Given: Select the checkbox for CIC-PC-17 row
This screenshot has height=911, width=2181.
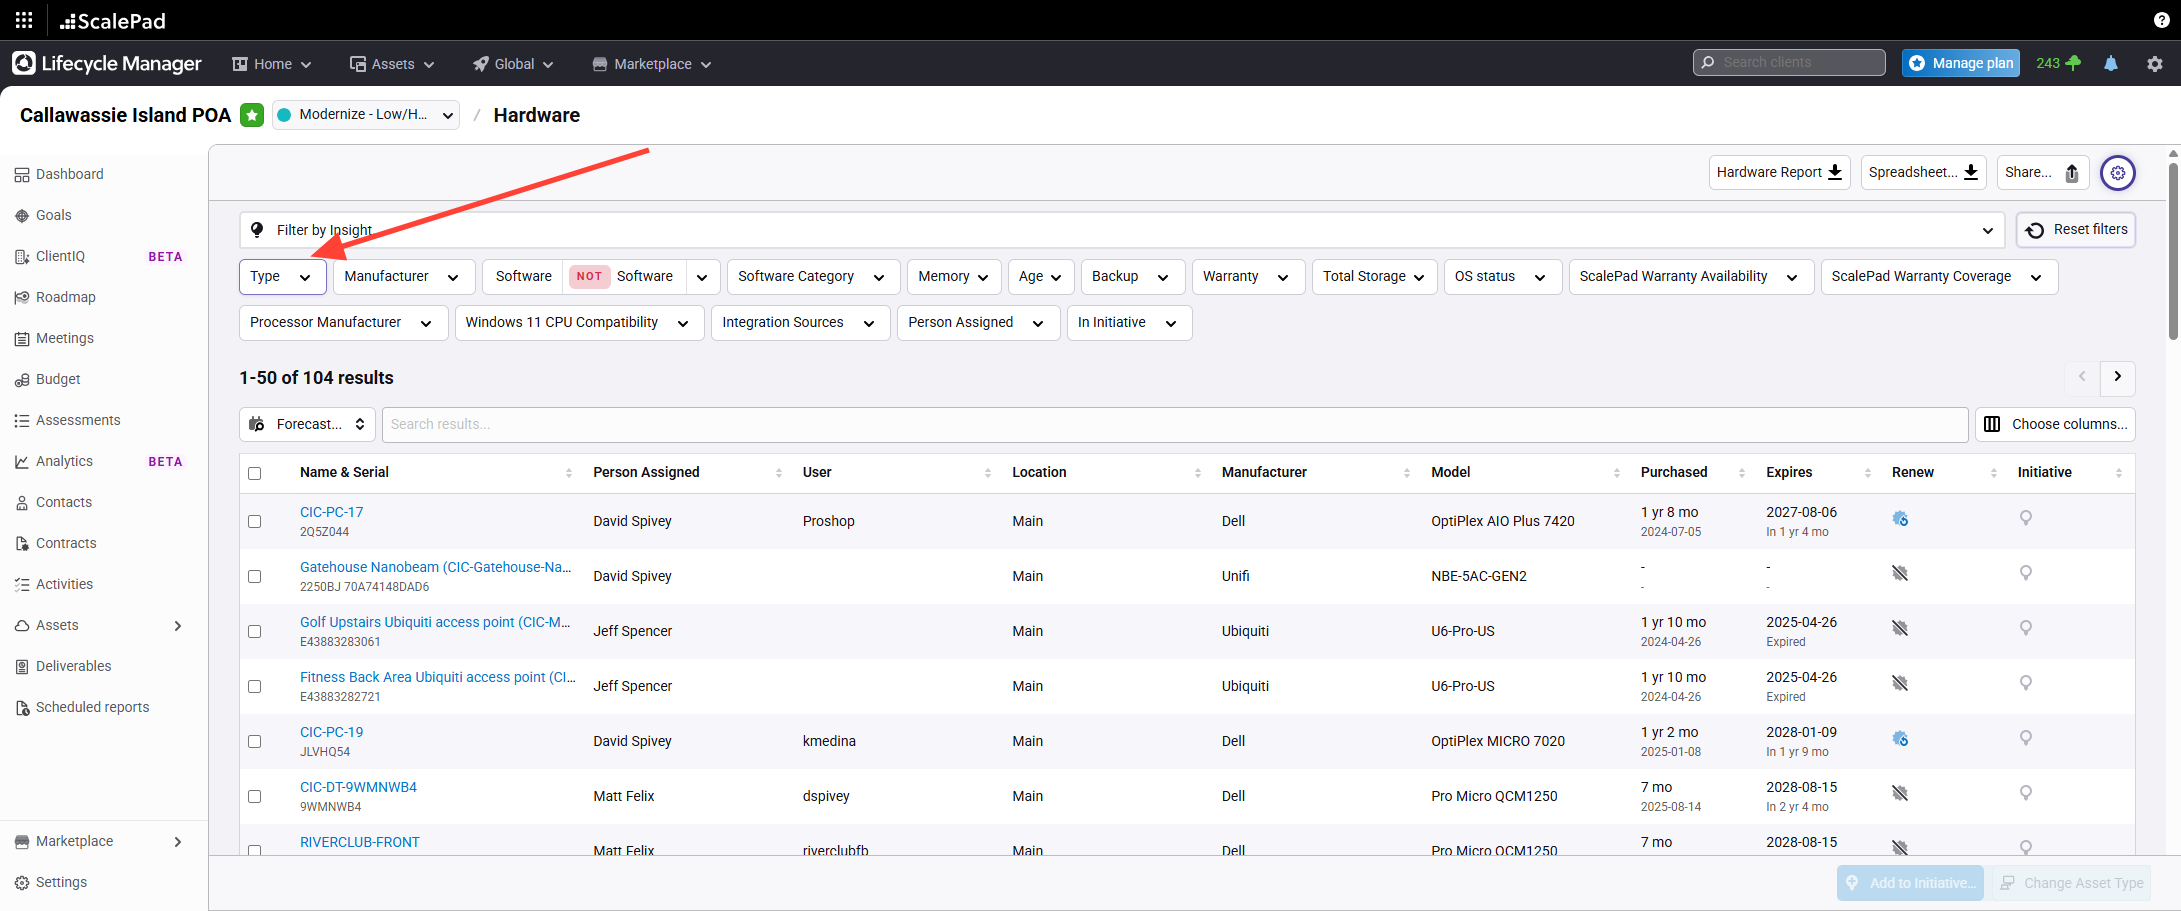Looking at the screenshot, I should pyautogui.click(x=255, y=521).
